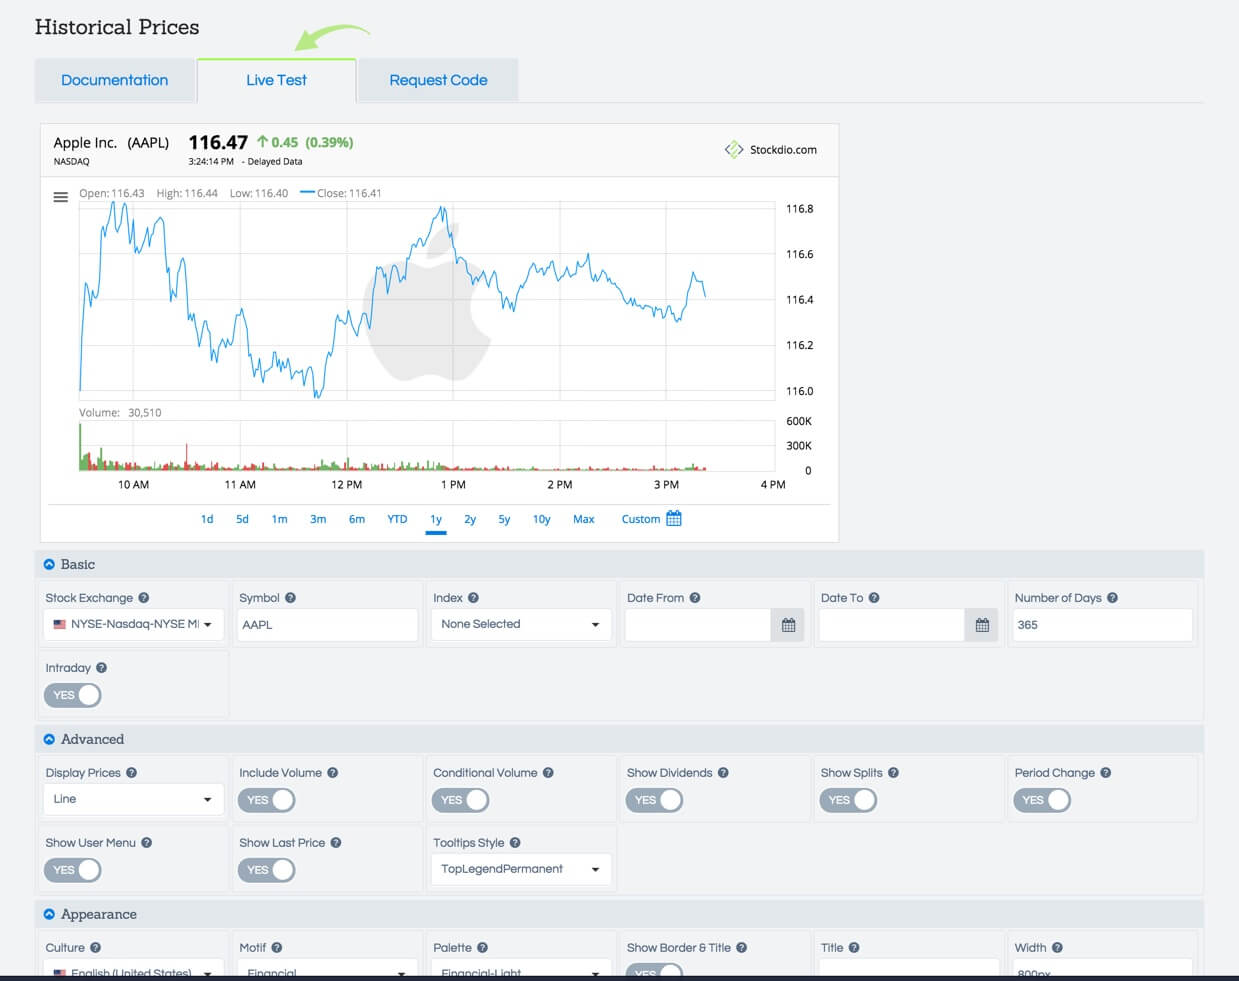This screenshot has width=1239, height=981.
Task: Select the 3m chart range
Action: click(318, 519)
